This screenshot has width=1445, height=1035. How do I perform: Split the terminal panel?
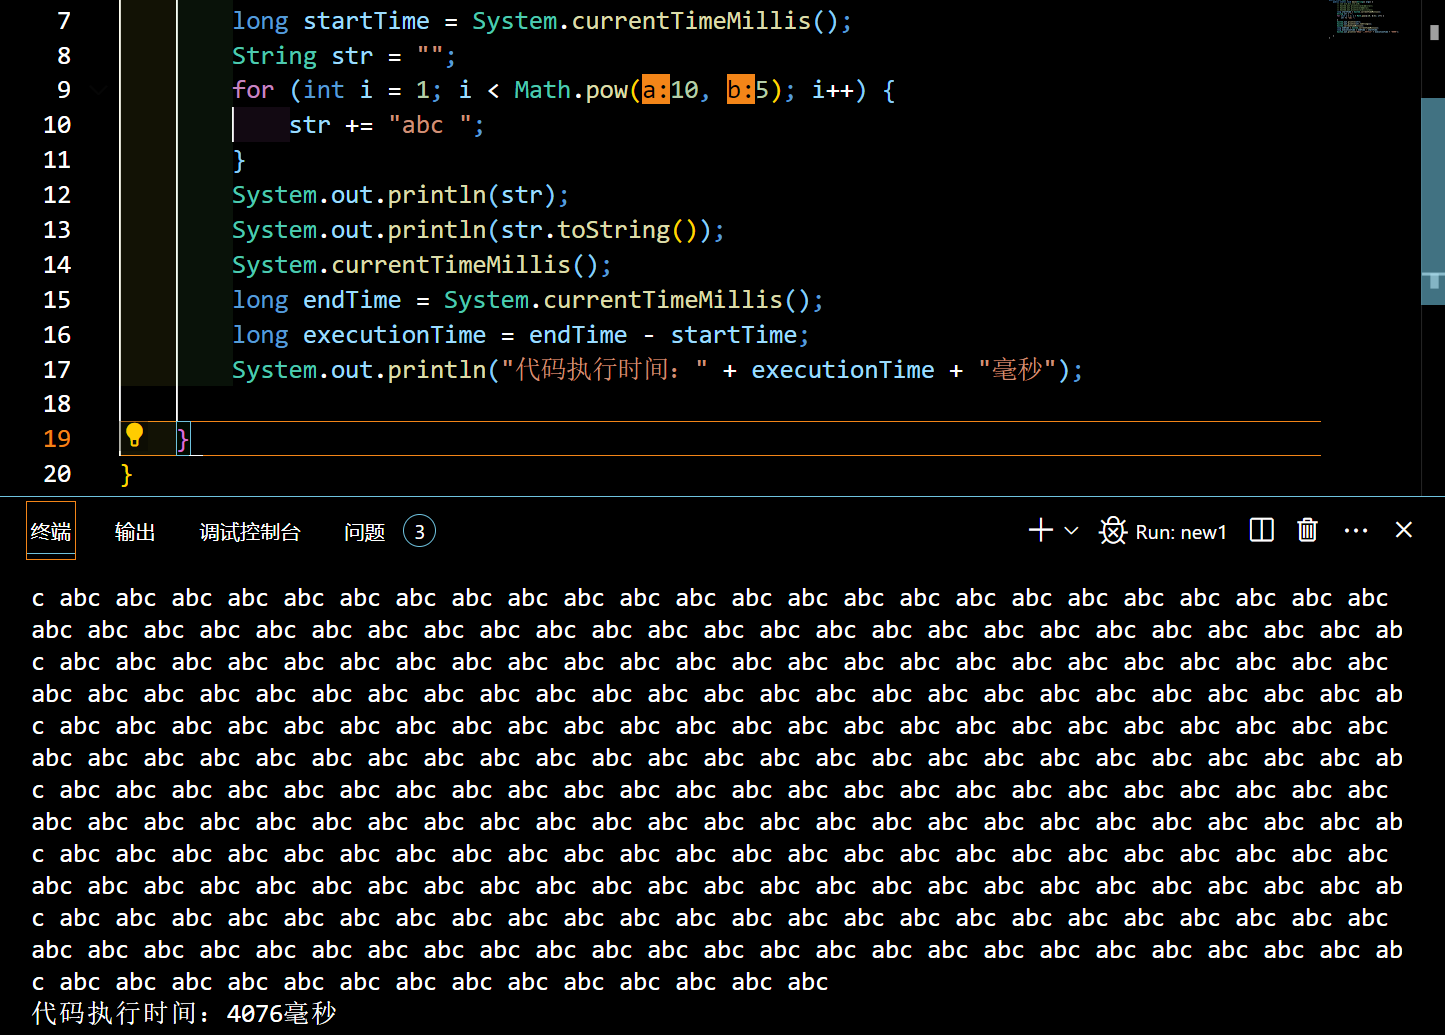point(1262,530)
